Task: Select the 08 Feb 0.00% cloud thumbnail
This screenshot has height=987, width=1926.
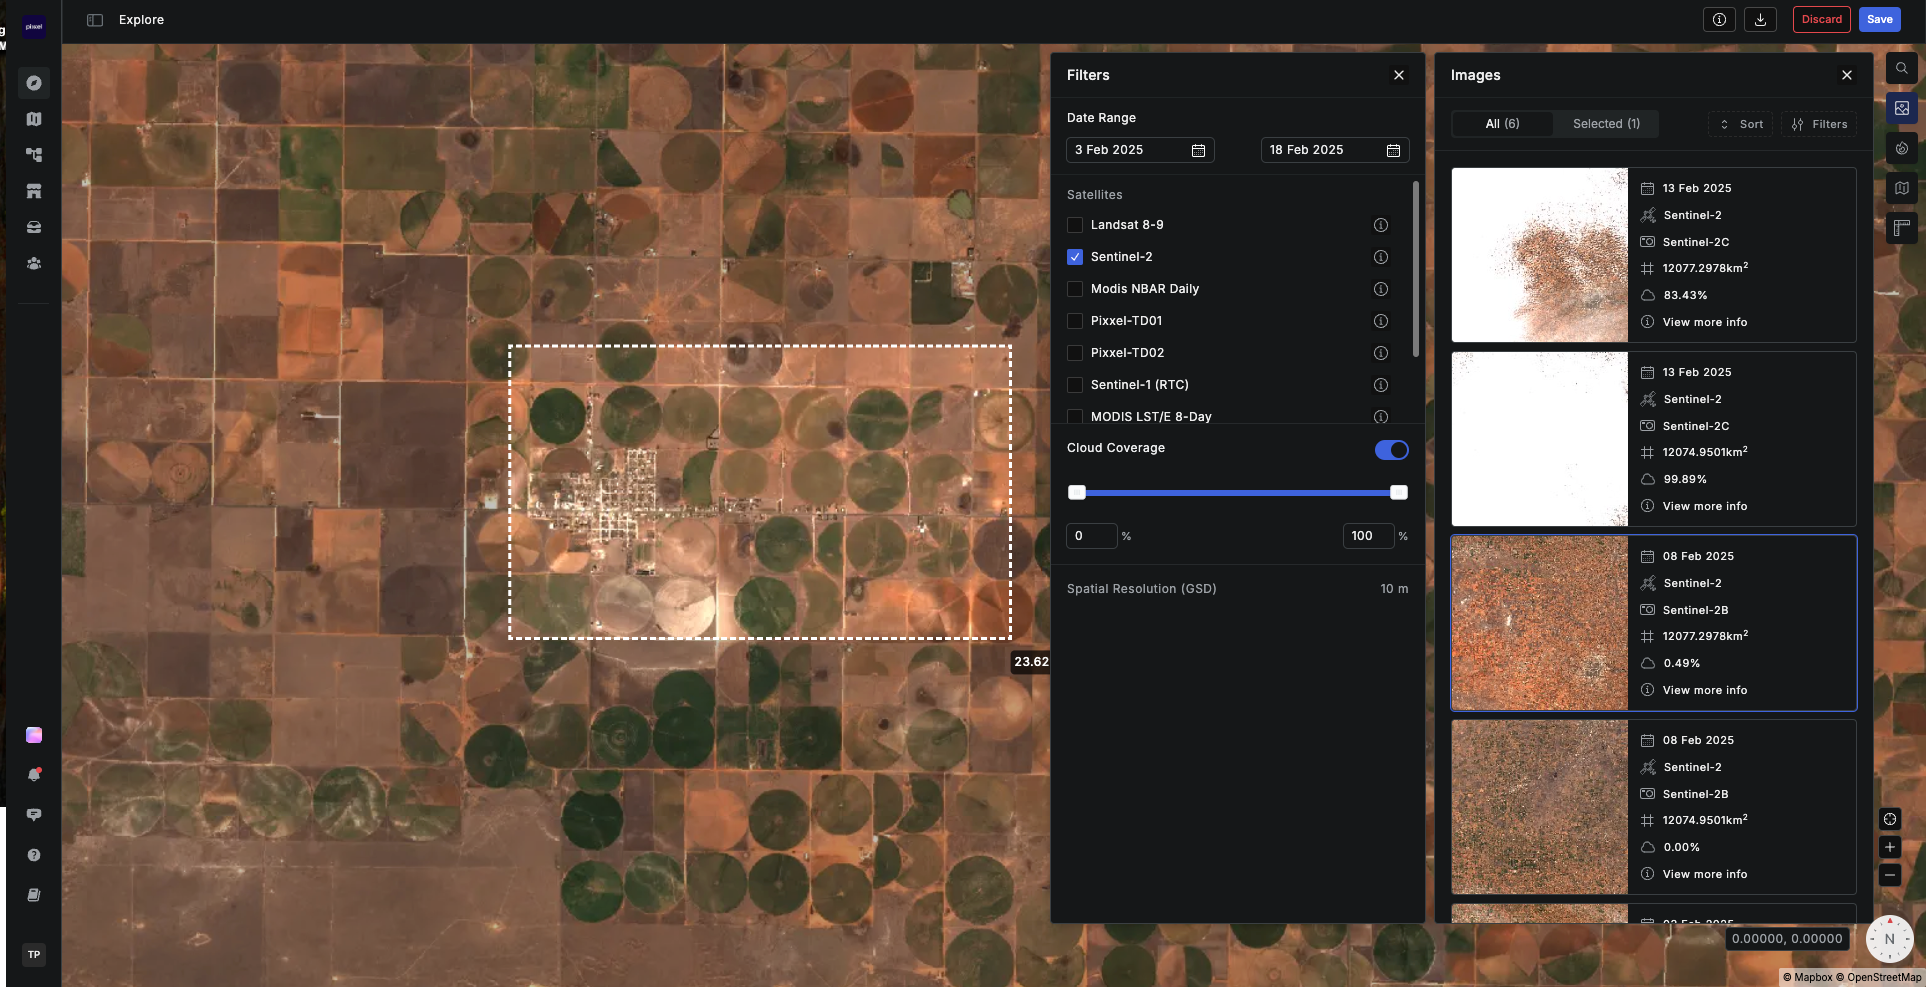Action: [1539, 807]
